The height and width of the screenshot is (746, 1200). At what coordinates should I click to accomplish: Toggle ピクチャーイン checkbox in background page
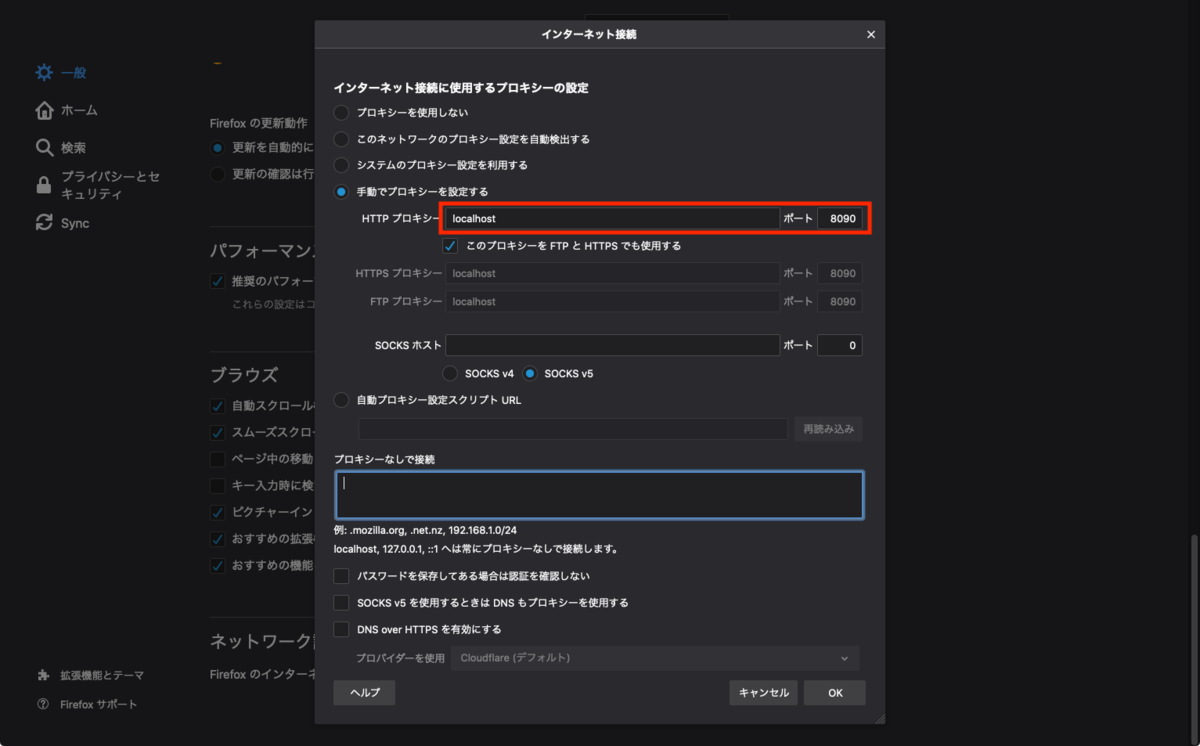point(217,512)
